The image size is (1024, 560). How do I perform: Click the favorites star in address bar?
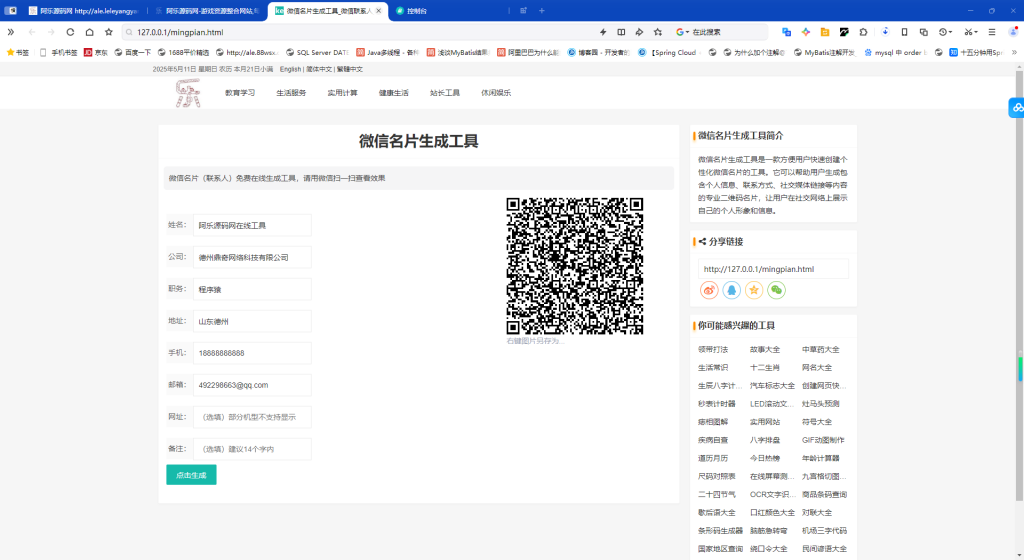(658, 32)
